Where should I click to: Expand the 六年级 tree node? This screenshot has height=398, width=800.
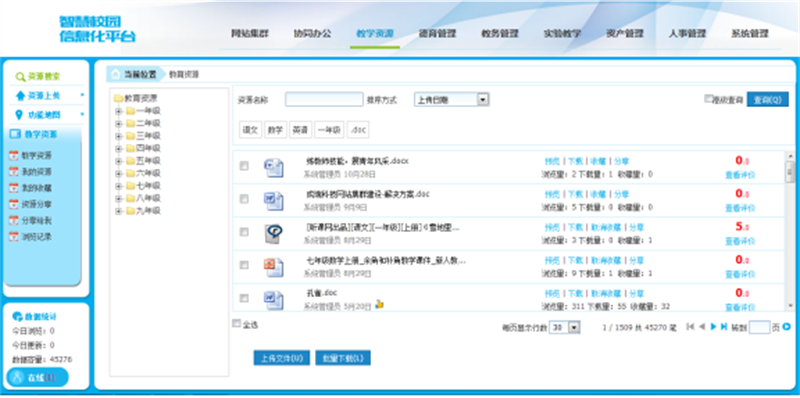tap(119, 173)
